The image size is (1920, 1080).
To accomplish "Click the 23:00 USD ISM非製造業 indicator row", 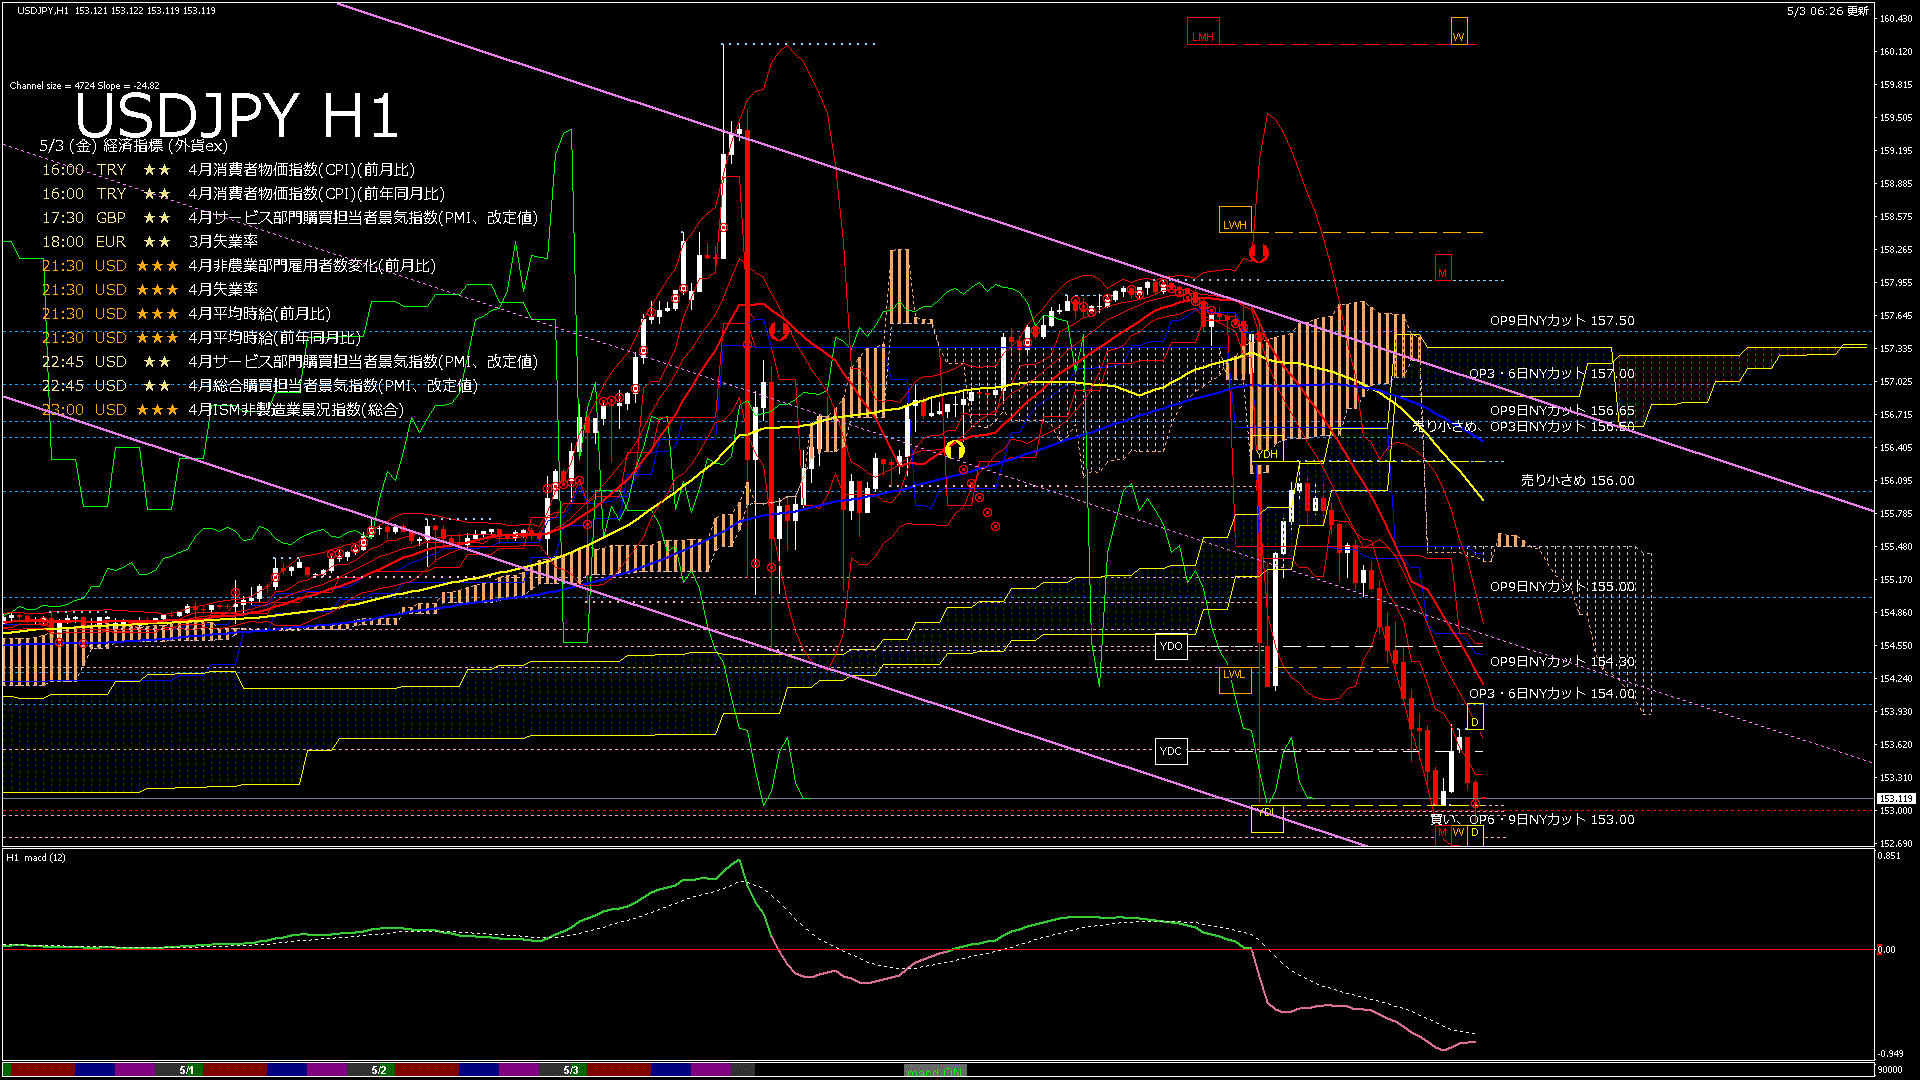I will [x=222, y=410].
